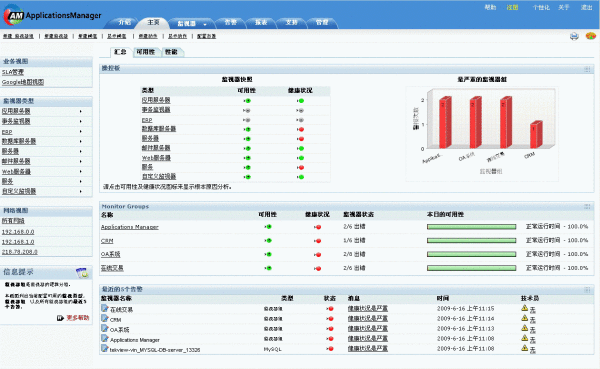Open the 告警 main tab
Screen dimensions: 600x369
pos(230,23)
